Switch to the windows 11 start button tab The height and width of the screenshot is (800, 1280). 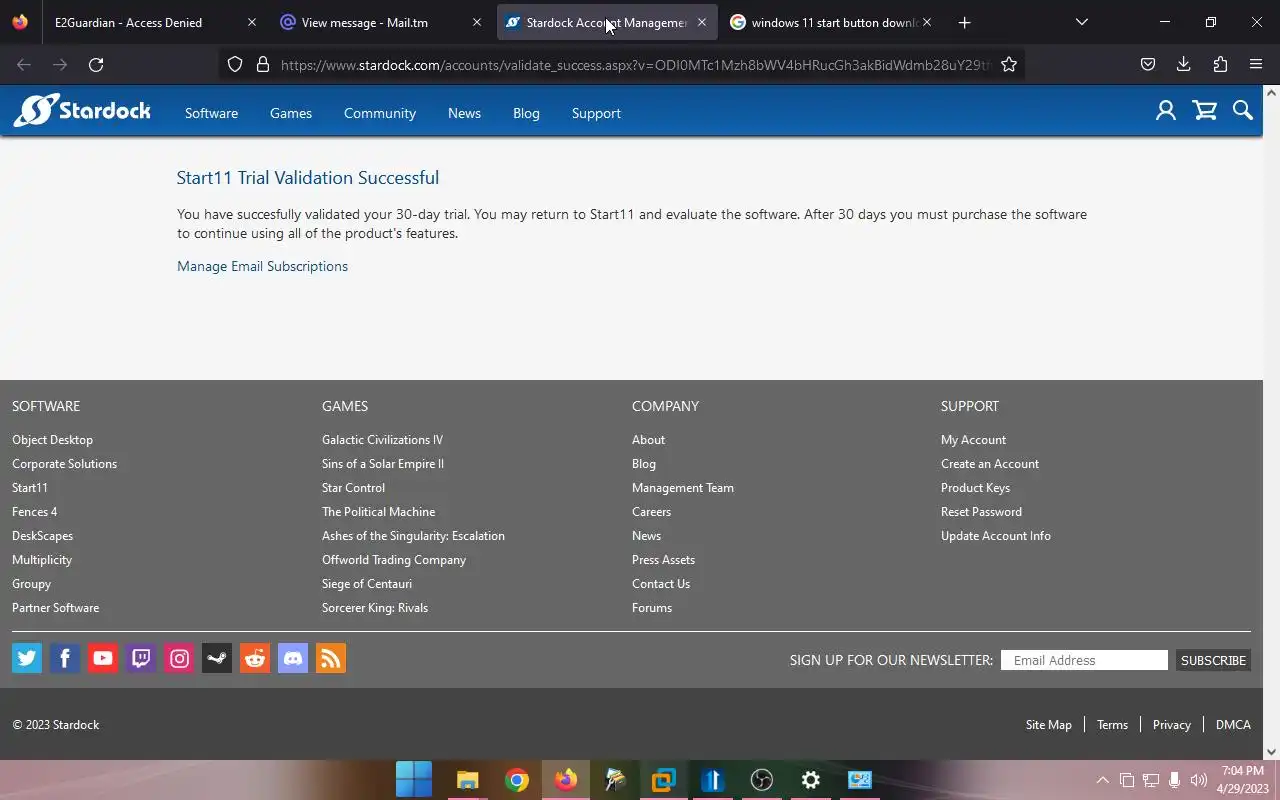tap(833, 22)
